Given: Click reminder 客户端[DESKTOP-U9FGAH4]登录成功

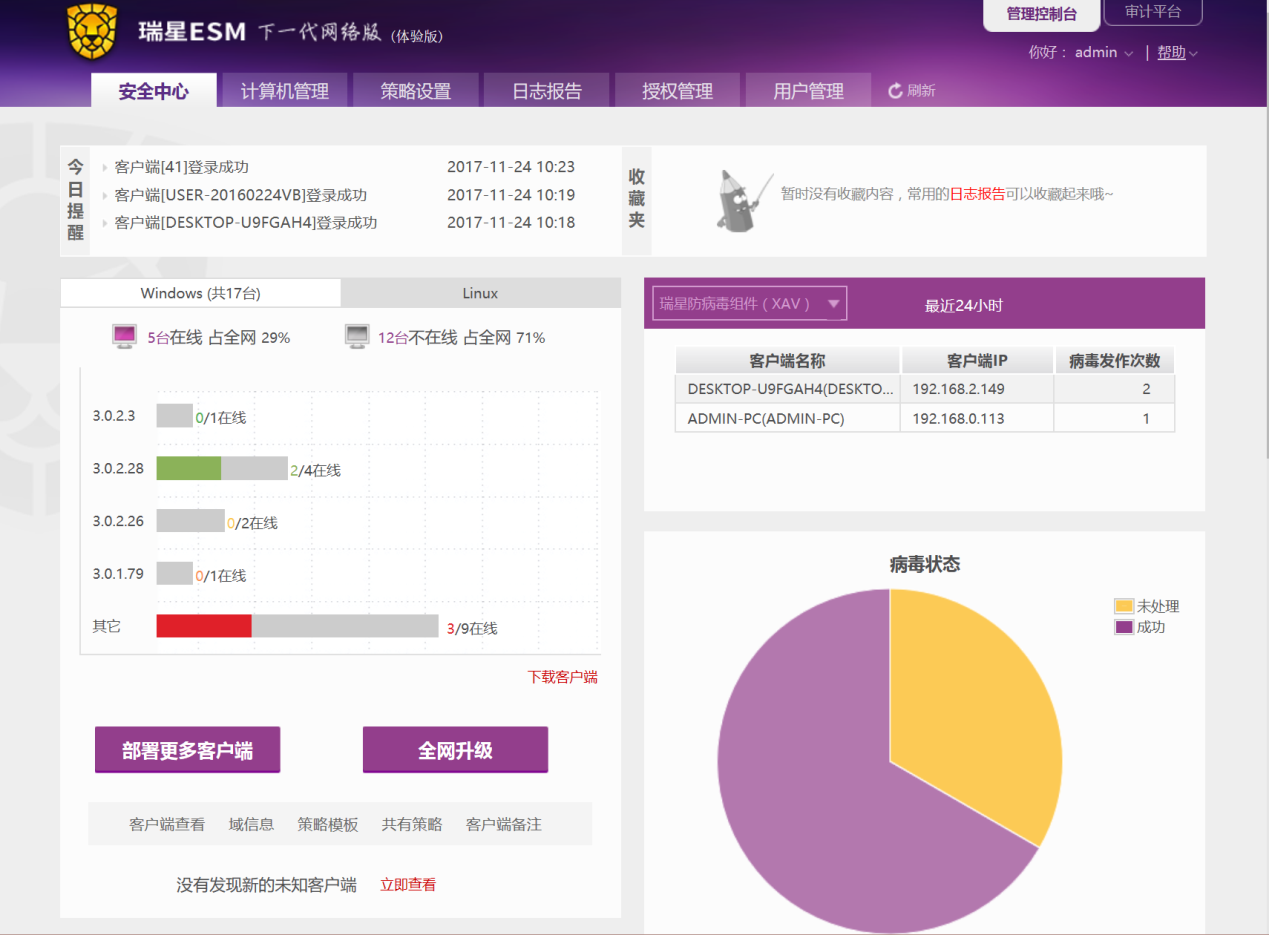Looking at the screenshot, I should 246,223.
